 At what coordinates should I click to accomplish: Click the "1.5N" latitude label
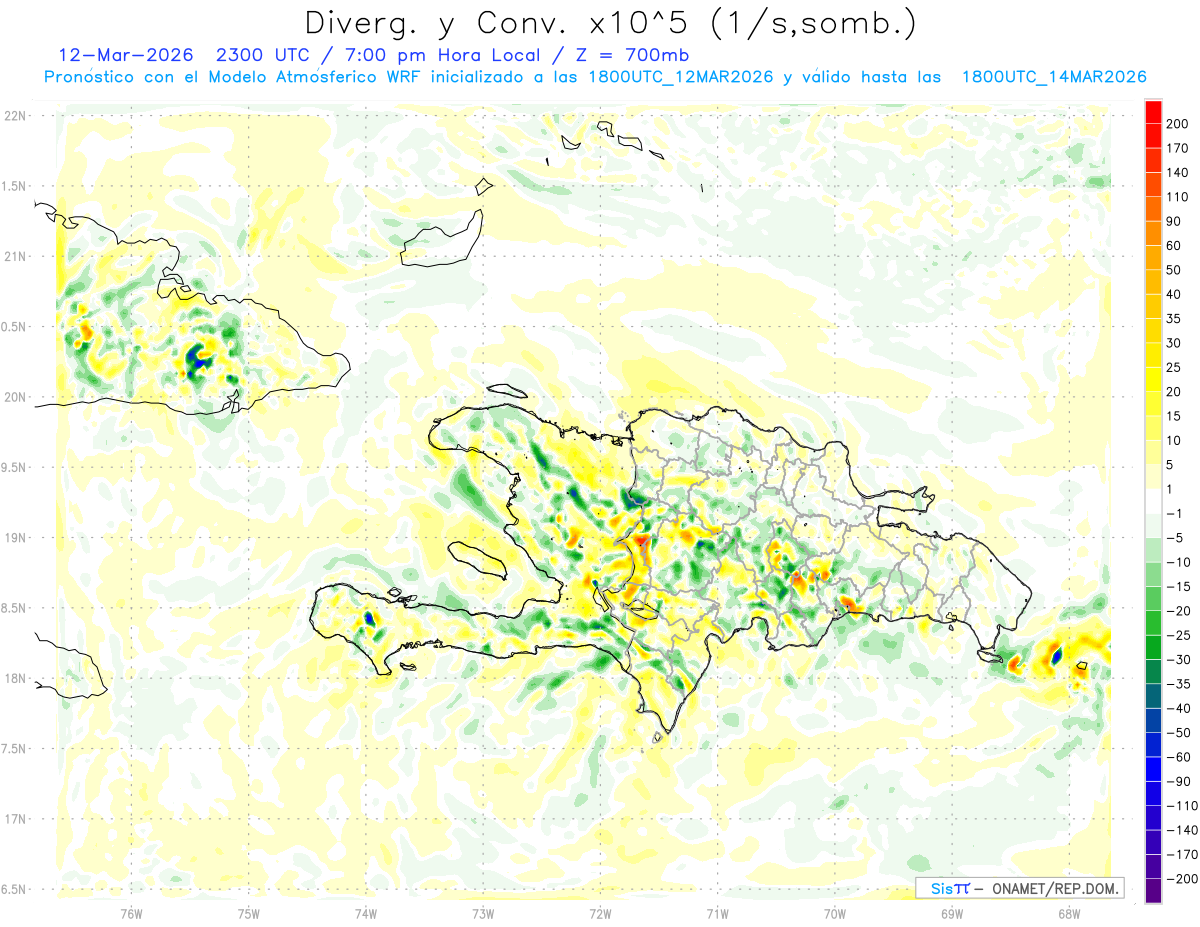click(x=14, y=186)
